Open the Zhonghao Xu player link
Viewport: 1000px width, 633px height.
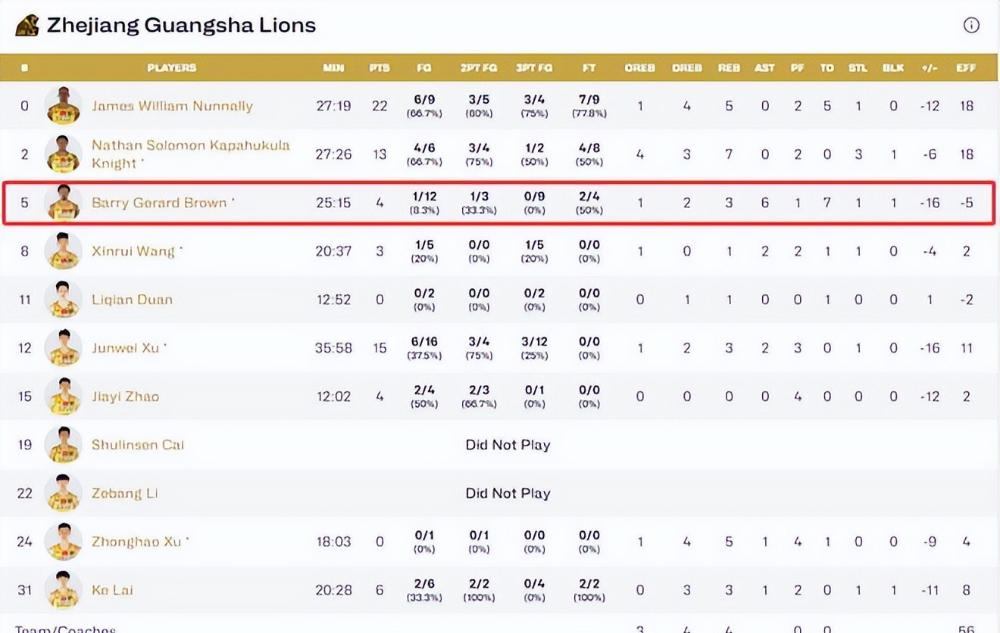point(136,542)
